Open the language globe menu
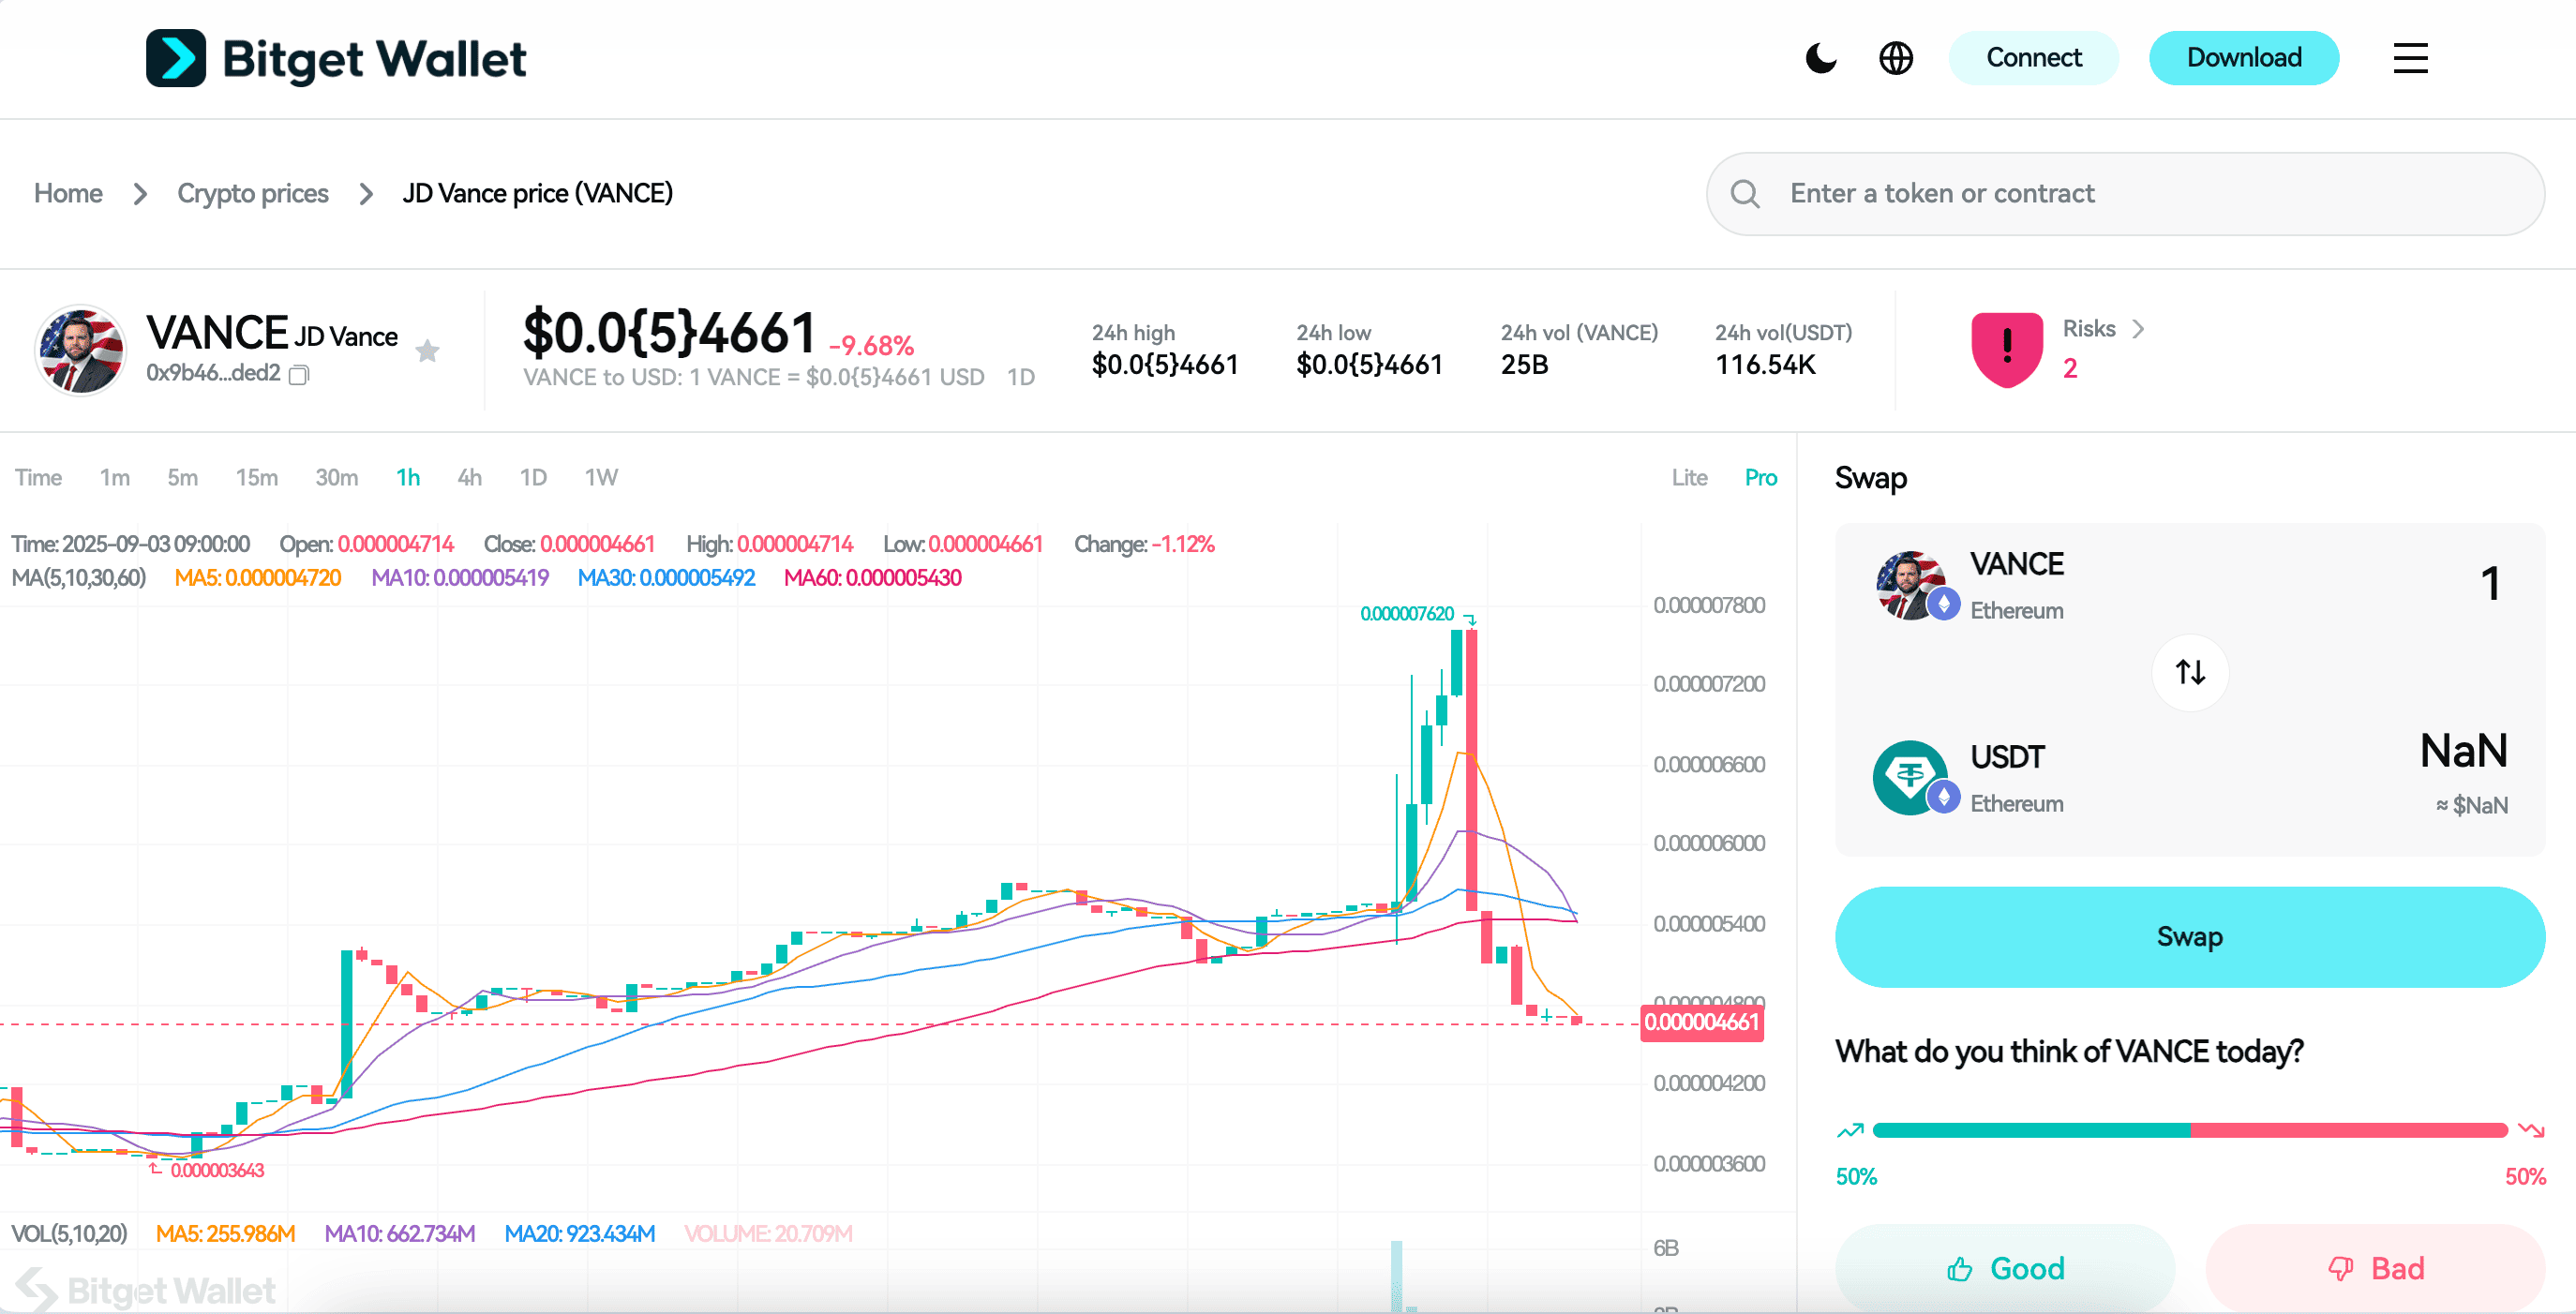The width and height of the screenshot is (2576, 1314). pyautogui.click(x=1896, y=58)
